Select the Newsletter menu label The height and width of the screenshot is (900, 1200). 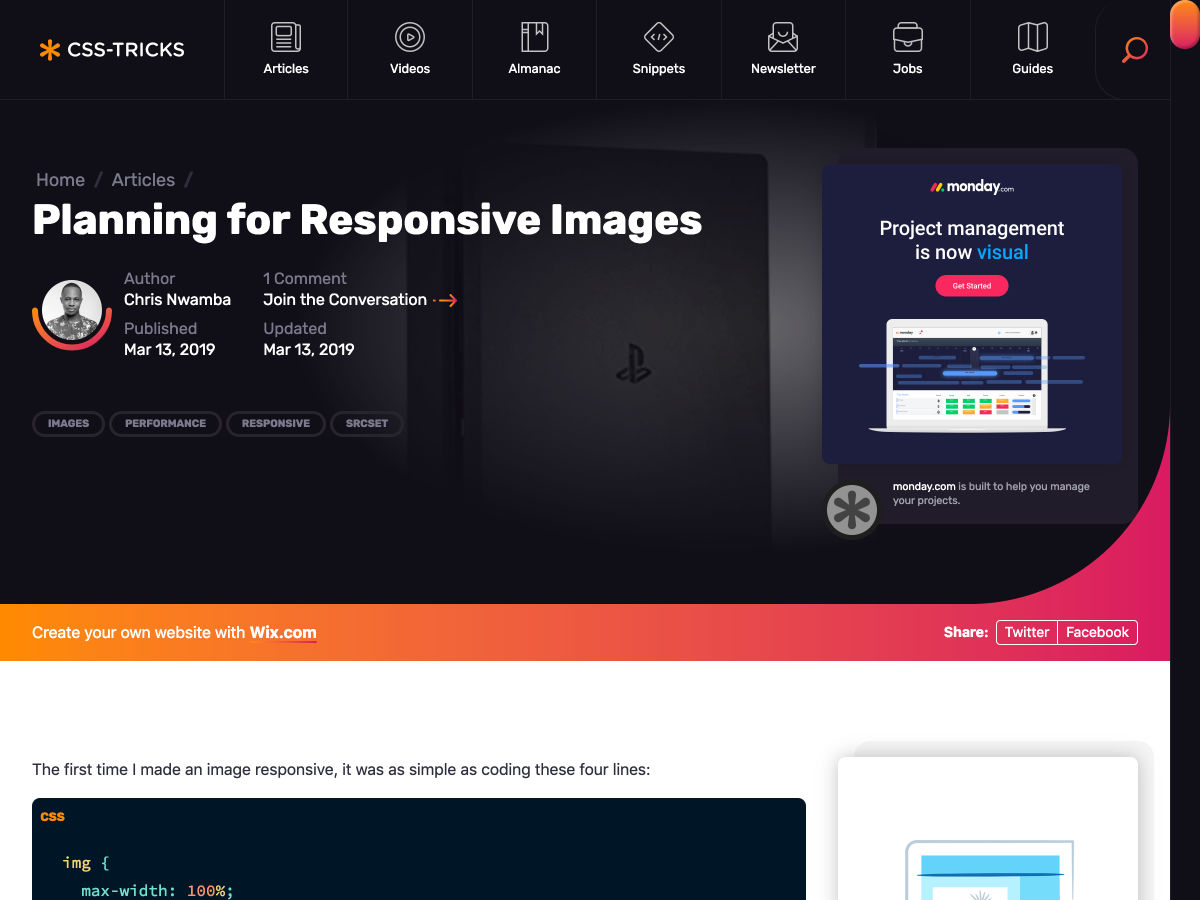point(783,69)
